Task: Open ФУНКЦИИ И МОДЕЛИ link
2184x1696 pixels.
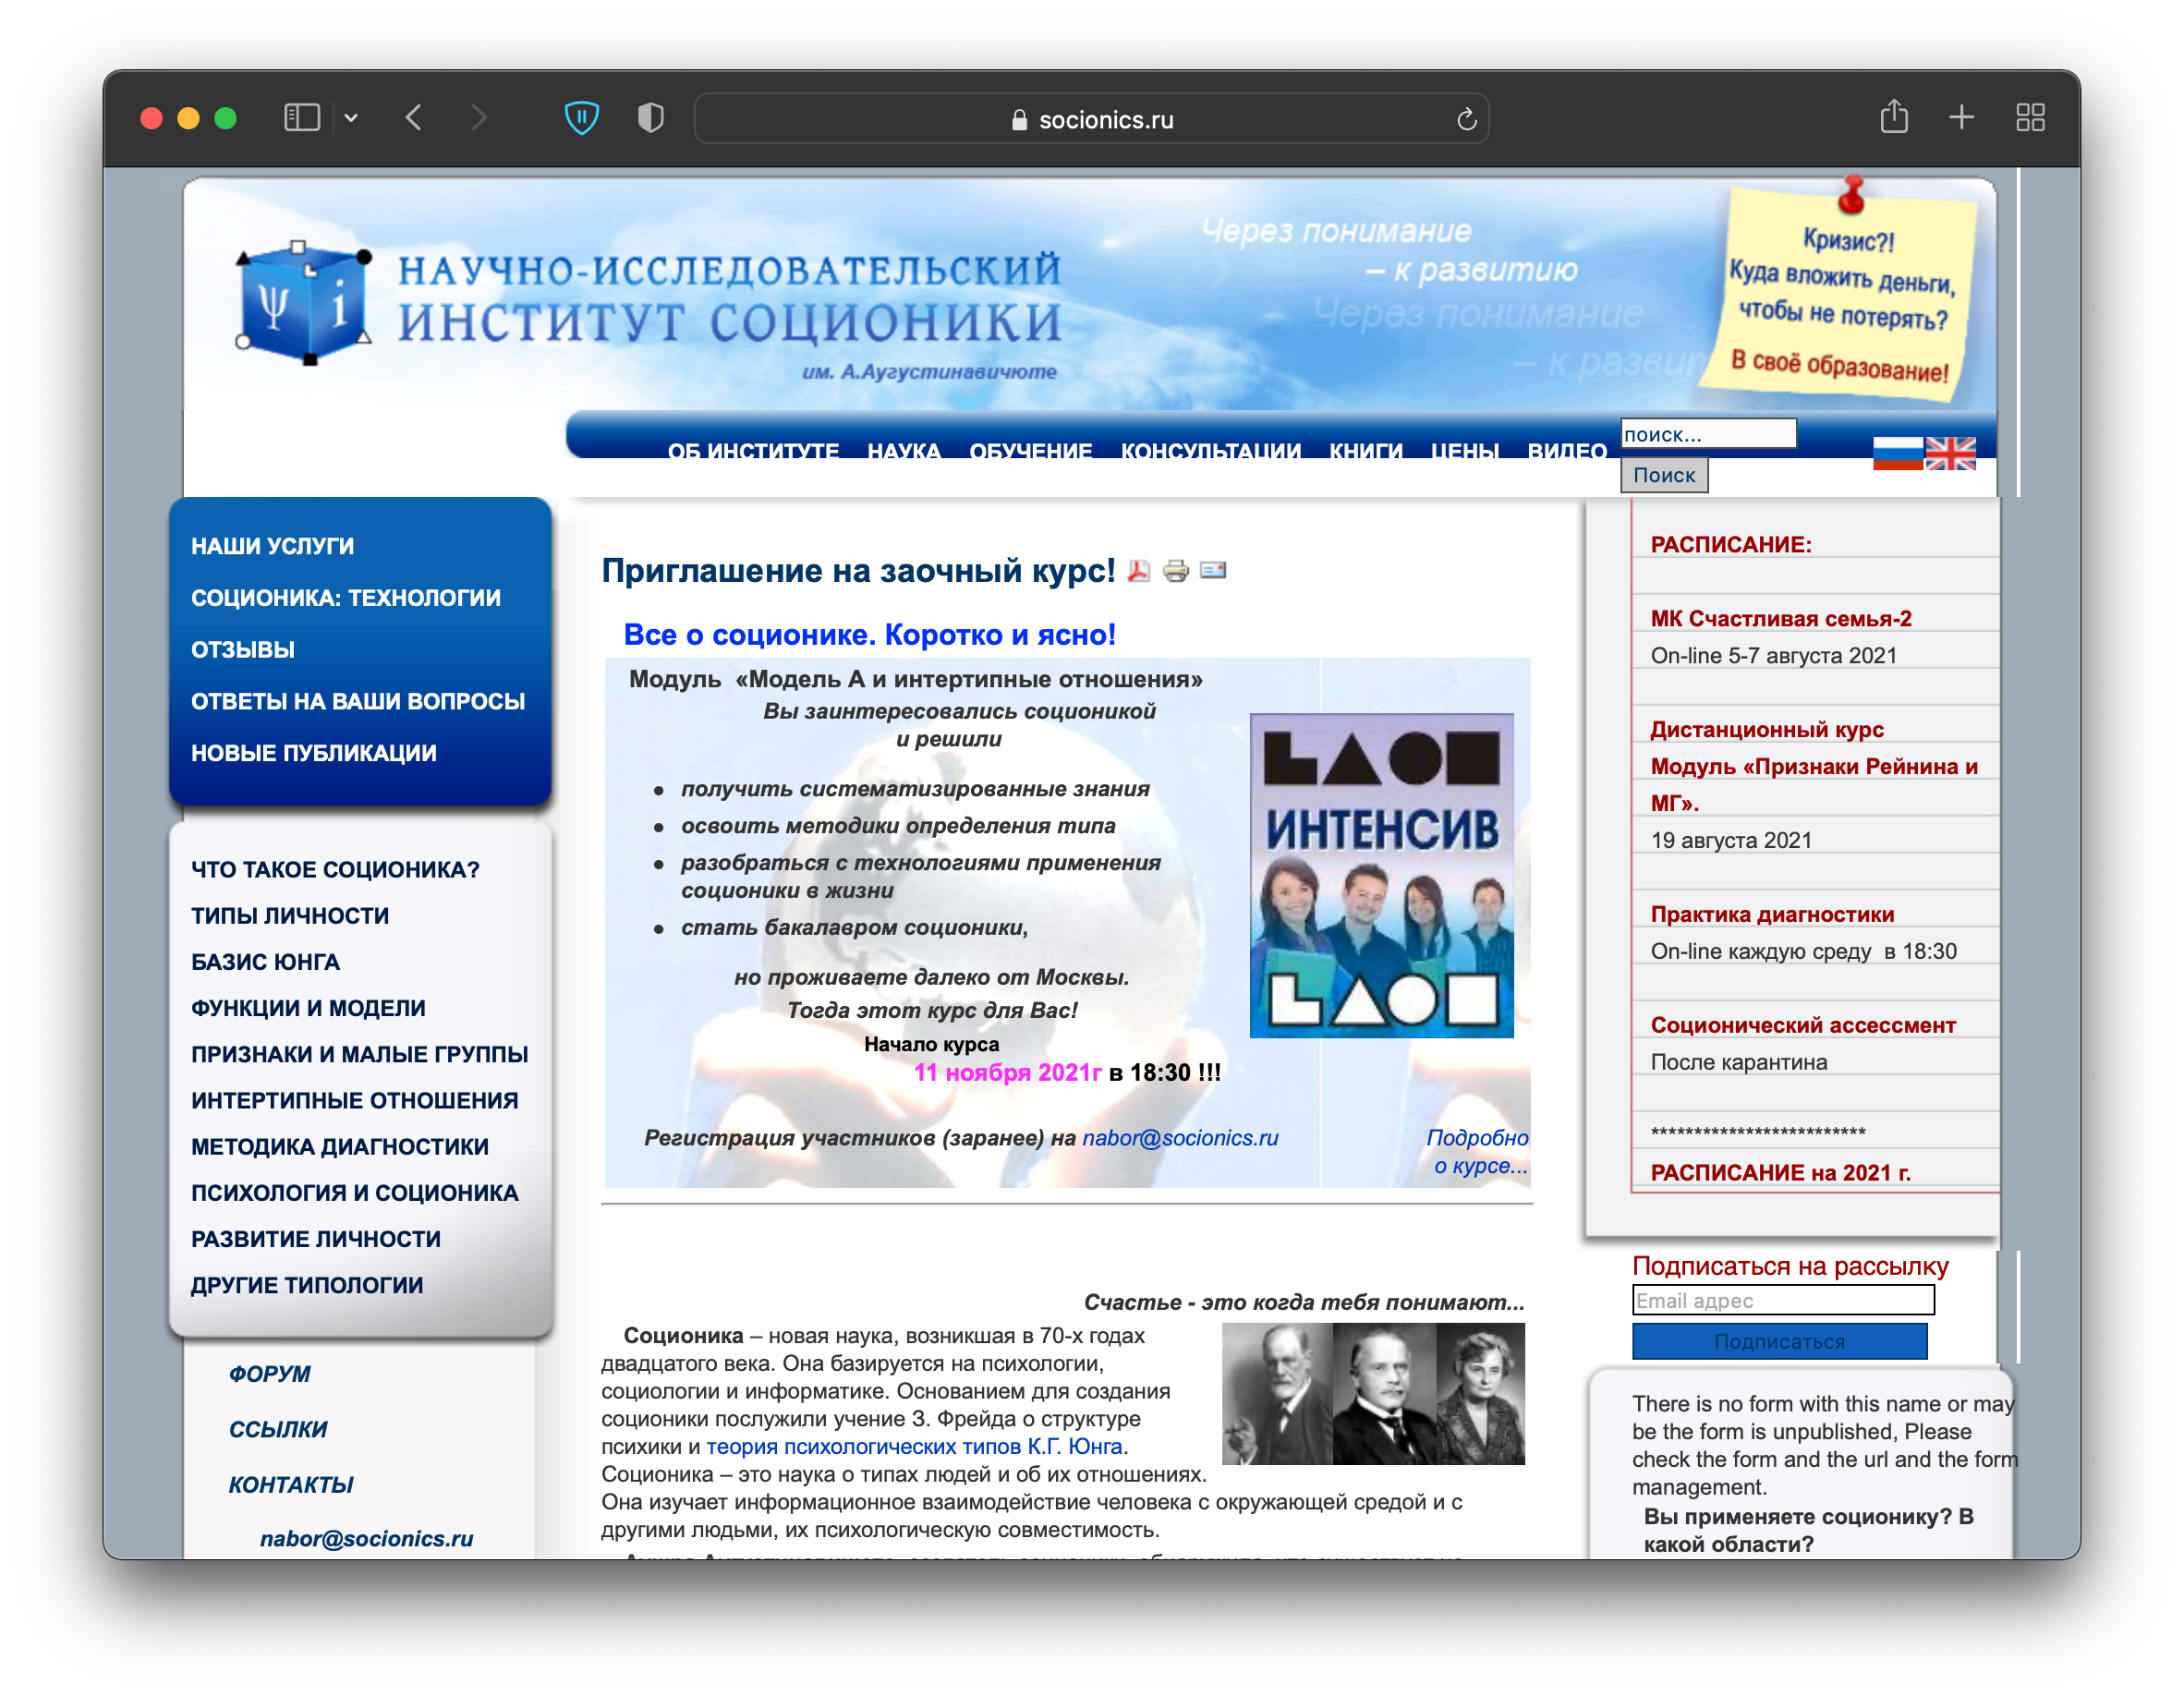Action: click(308, 1007)
